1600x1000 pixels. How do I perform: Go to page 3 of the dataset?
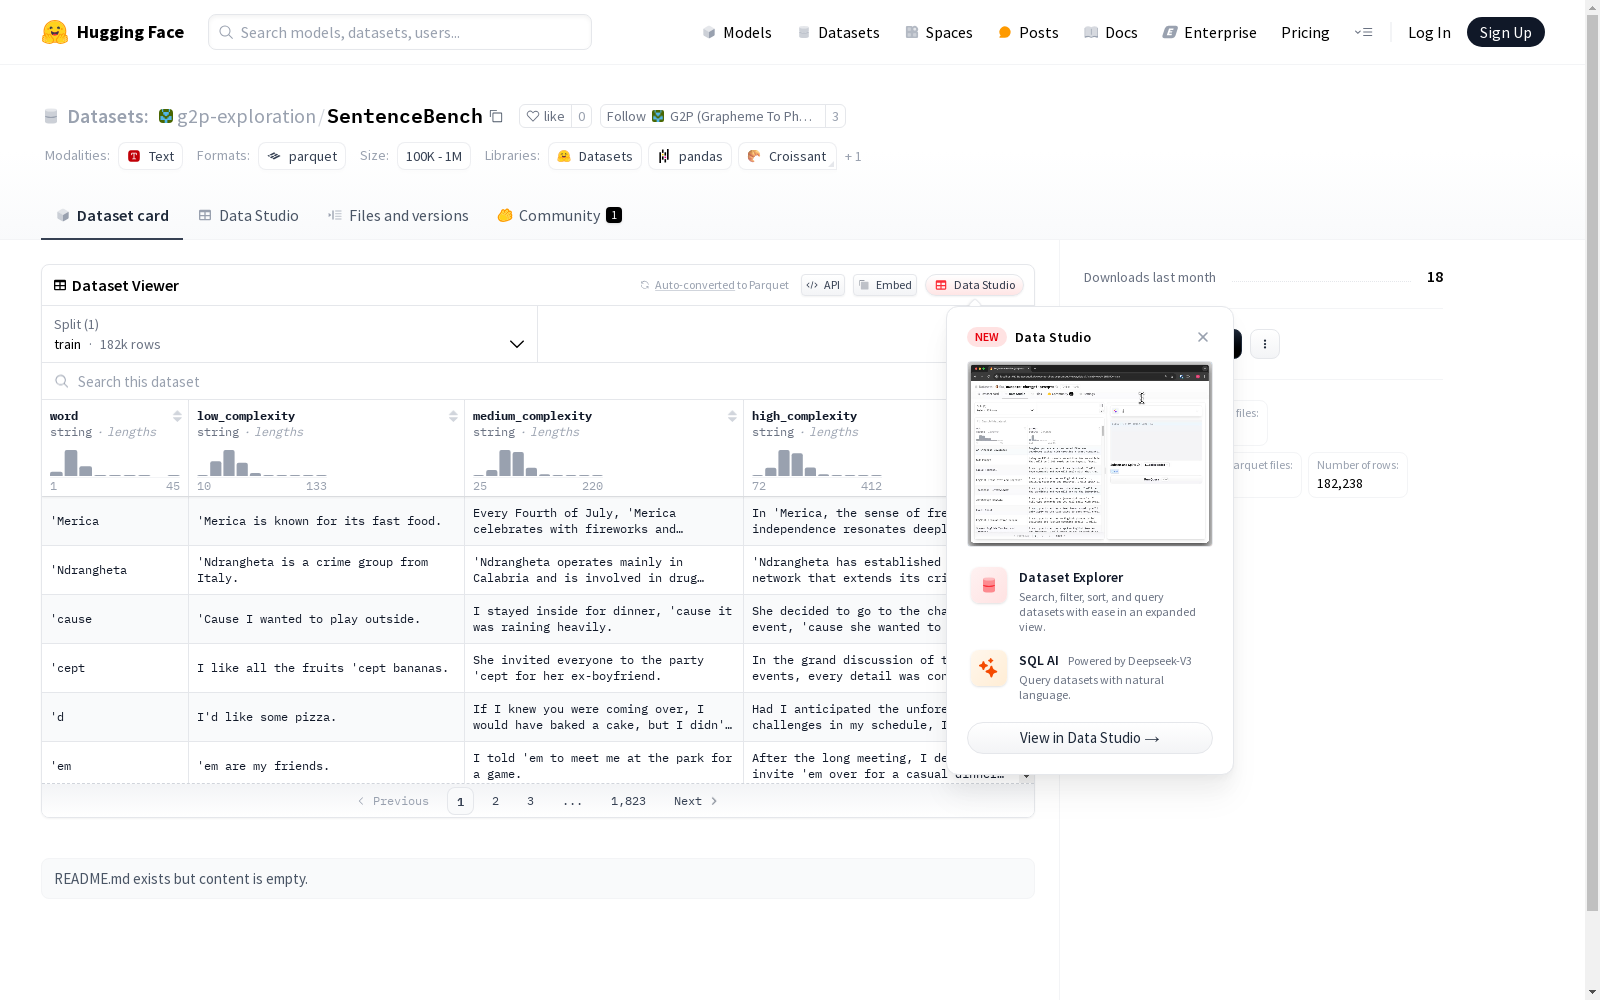tap(530, 801)
